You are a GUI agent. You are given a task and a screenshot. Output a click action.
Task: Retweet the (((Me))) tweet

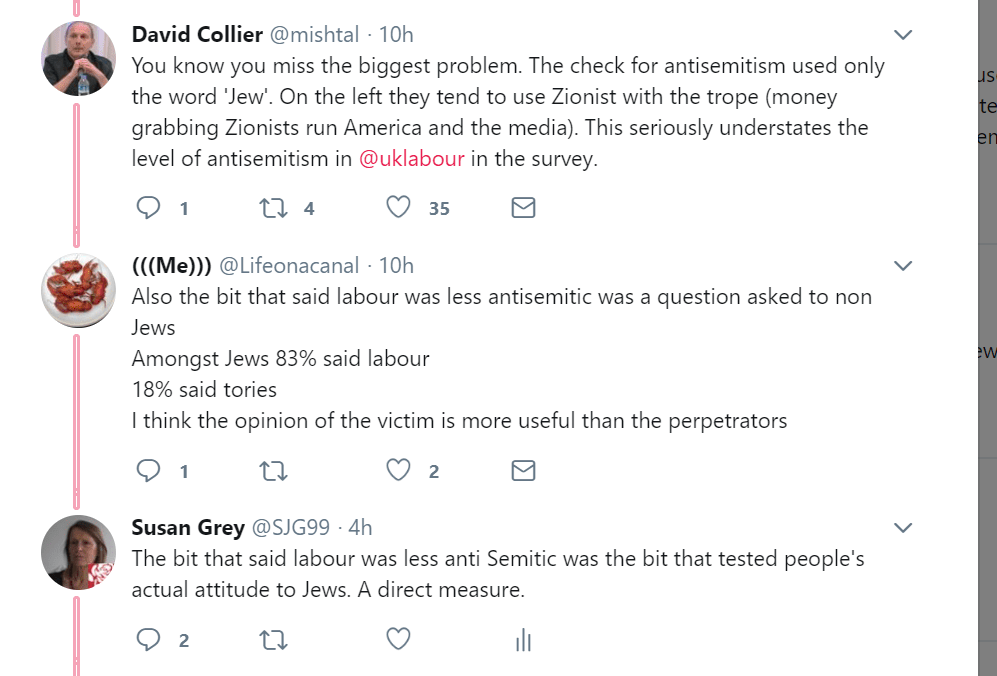point(271,470)
